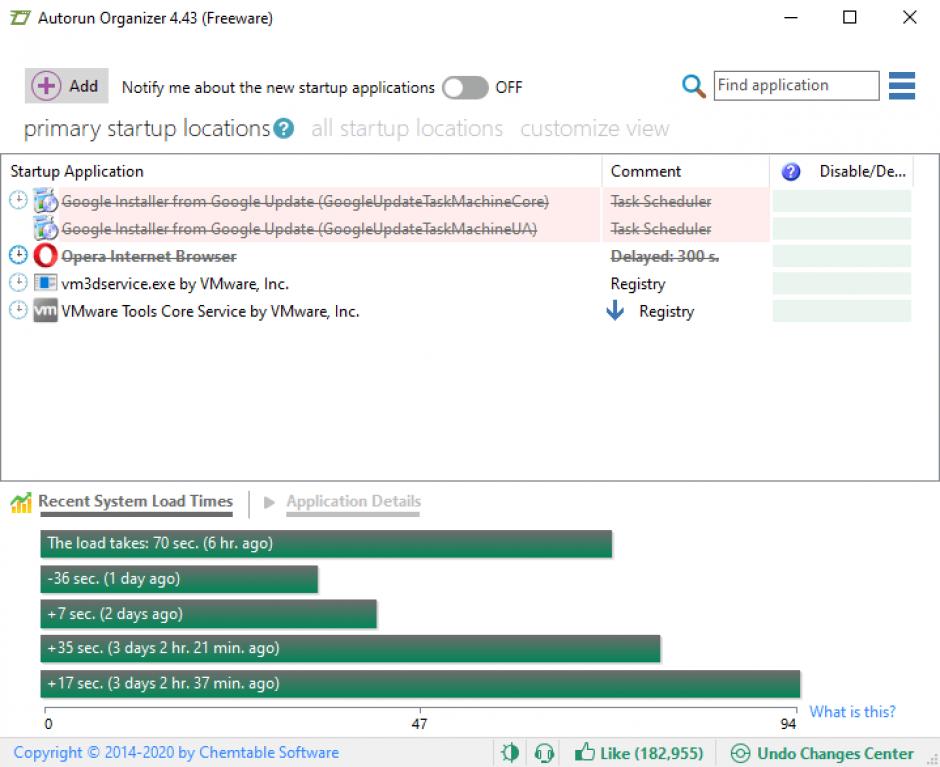The width and height of the screenshot is (940, 767).
Task: Click the -36 sec. (1 day ago) bar
Action: click(x=179, y=579)
